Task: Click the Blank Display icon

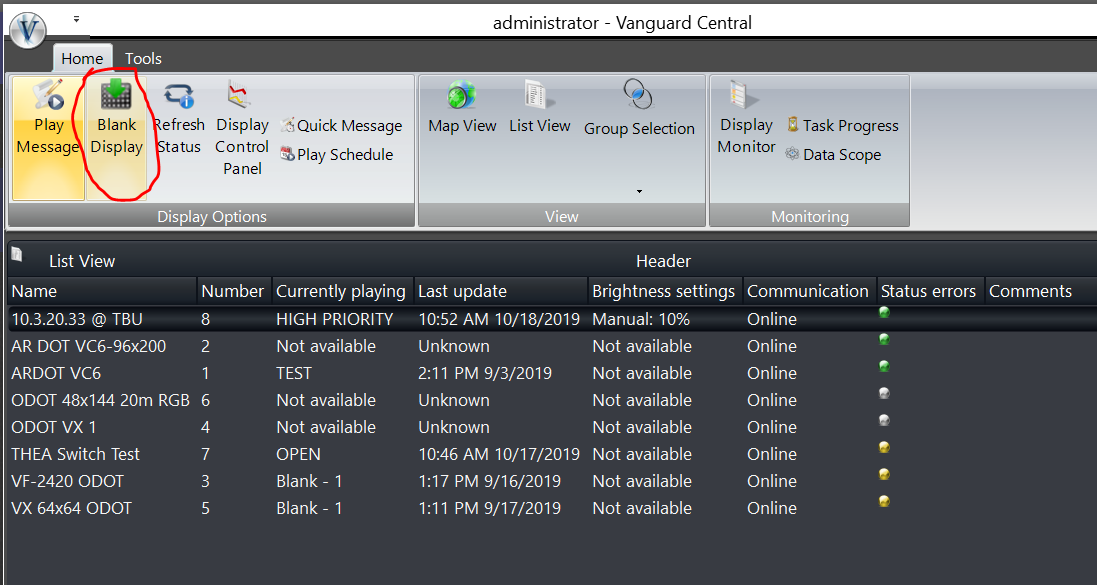Action: pyautogui.click(x=117, y=96)
